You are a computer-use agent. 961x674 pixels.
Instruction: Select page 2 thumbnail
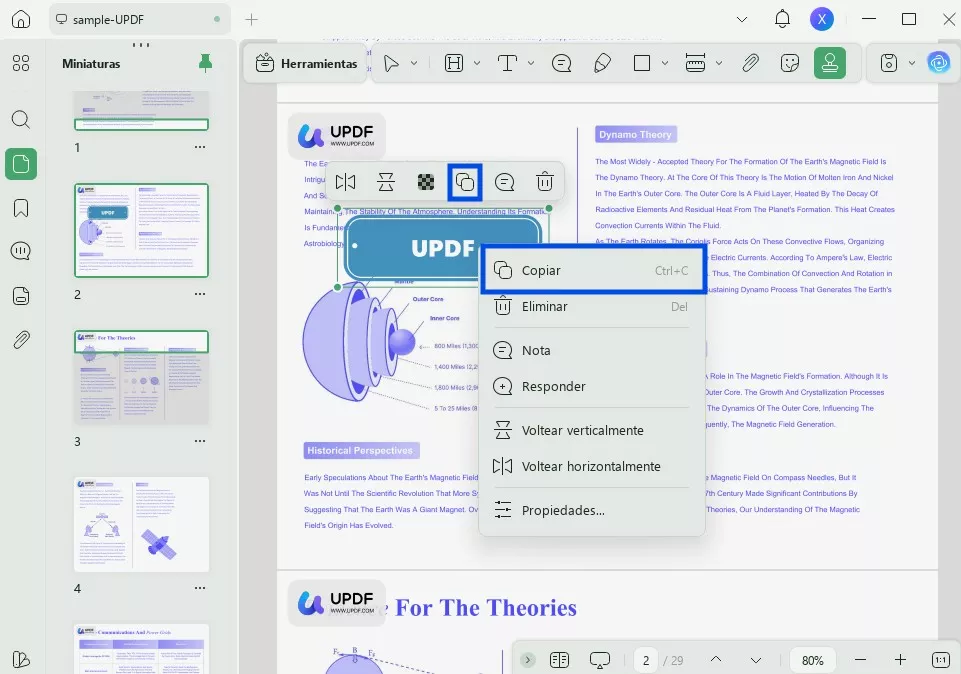click(x=142, y=230)
